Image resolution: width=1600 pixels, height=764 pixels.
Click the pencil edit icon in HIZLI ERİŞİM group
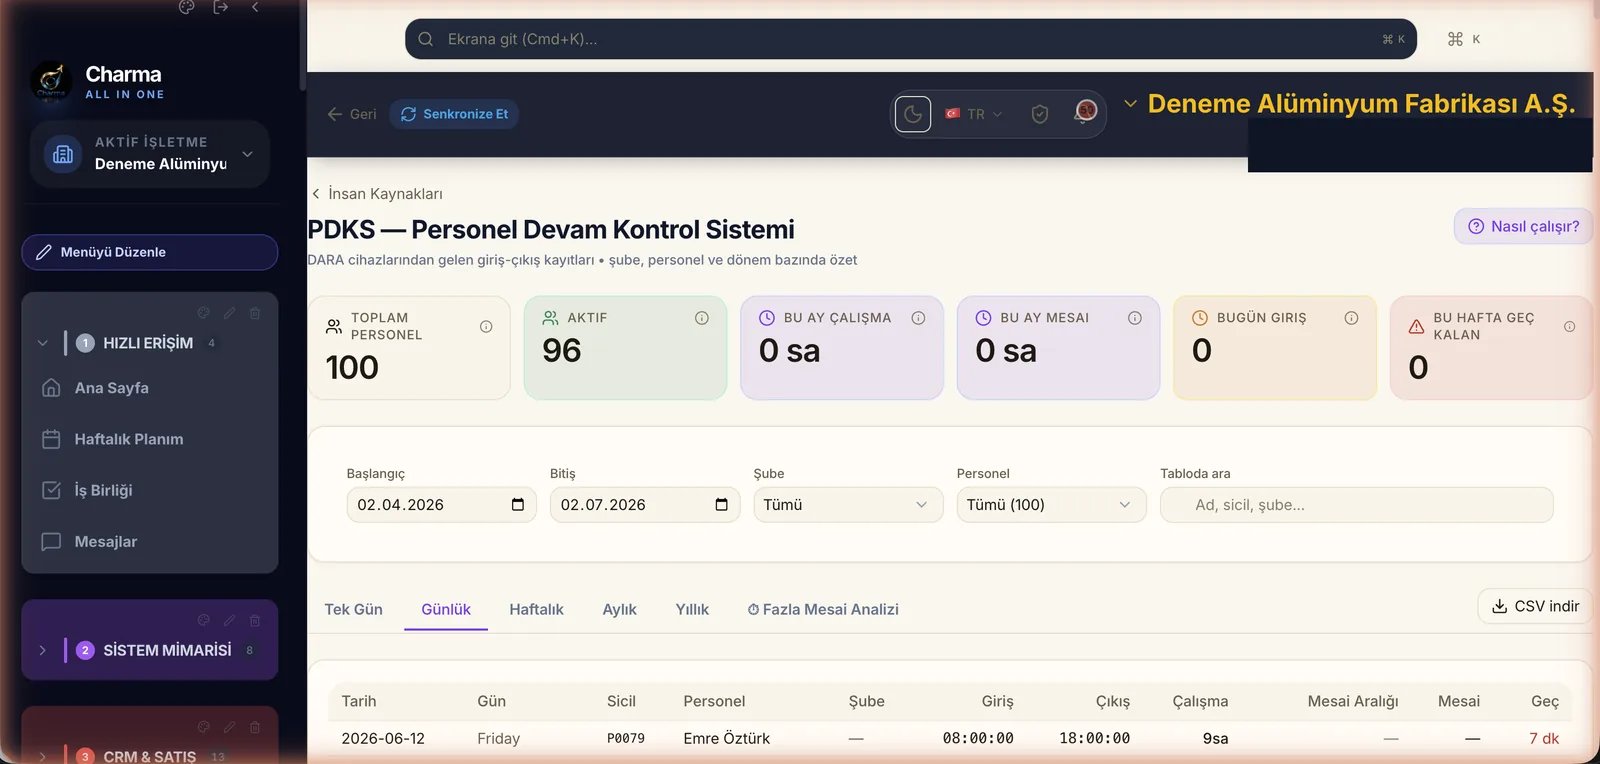point(229,313)
